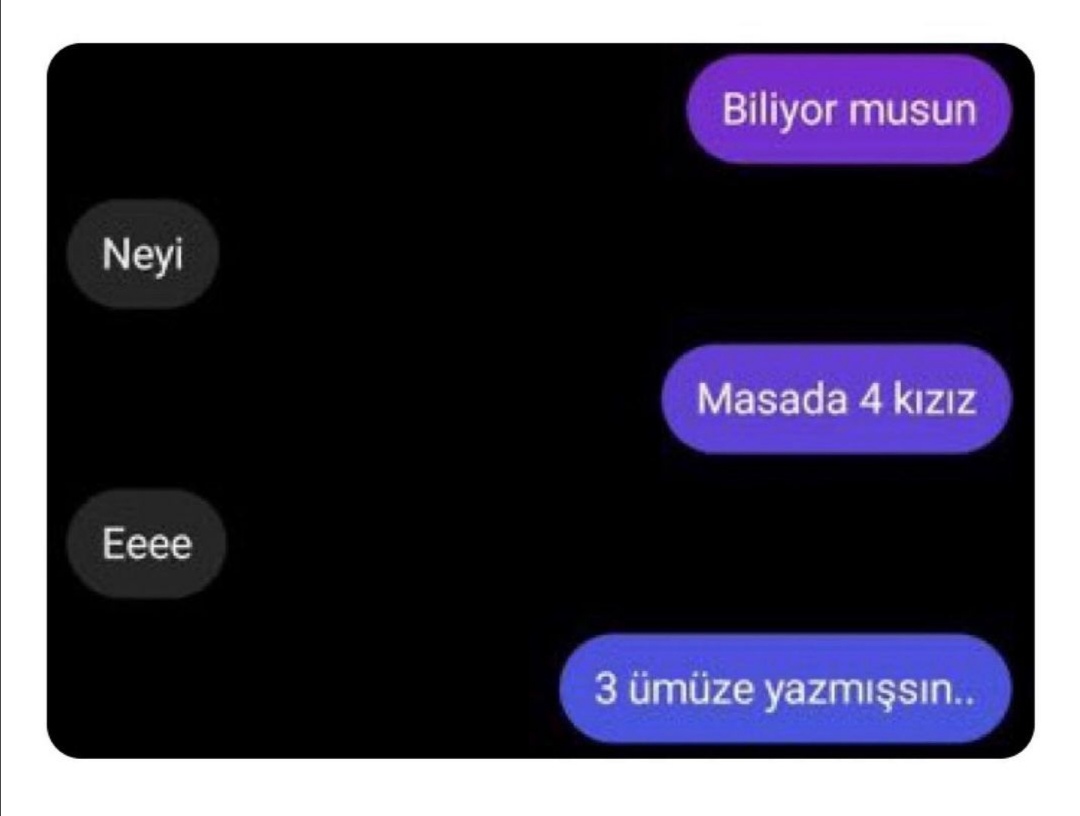This screenshot has height=816, width=1080.
Task: Click the number 4 in 'Masada 4 kızız'
Action: click(869, 399)
